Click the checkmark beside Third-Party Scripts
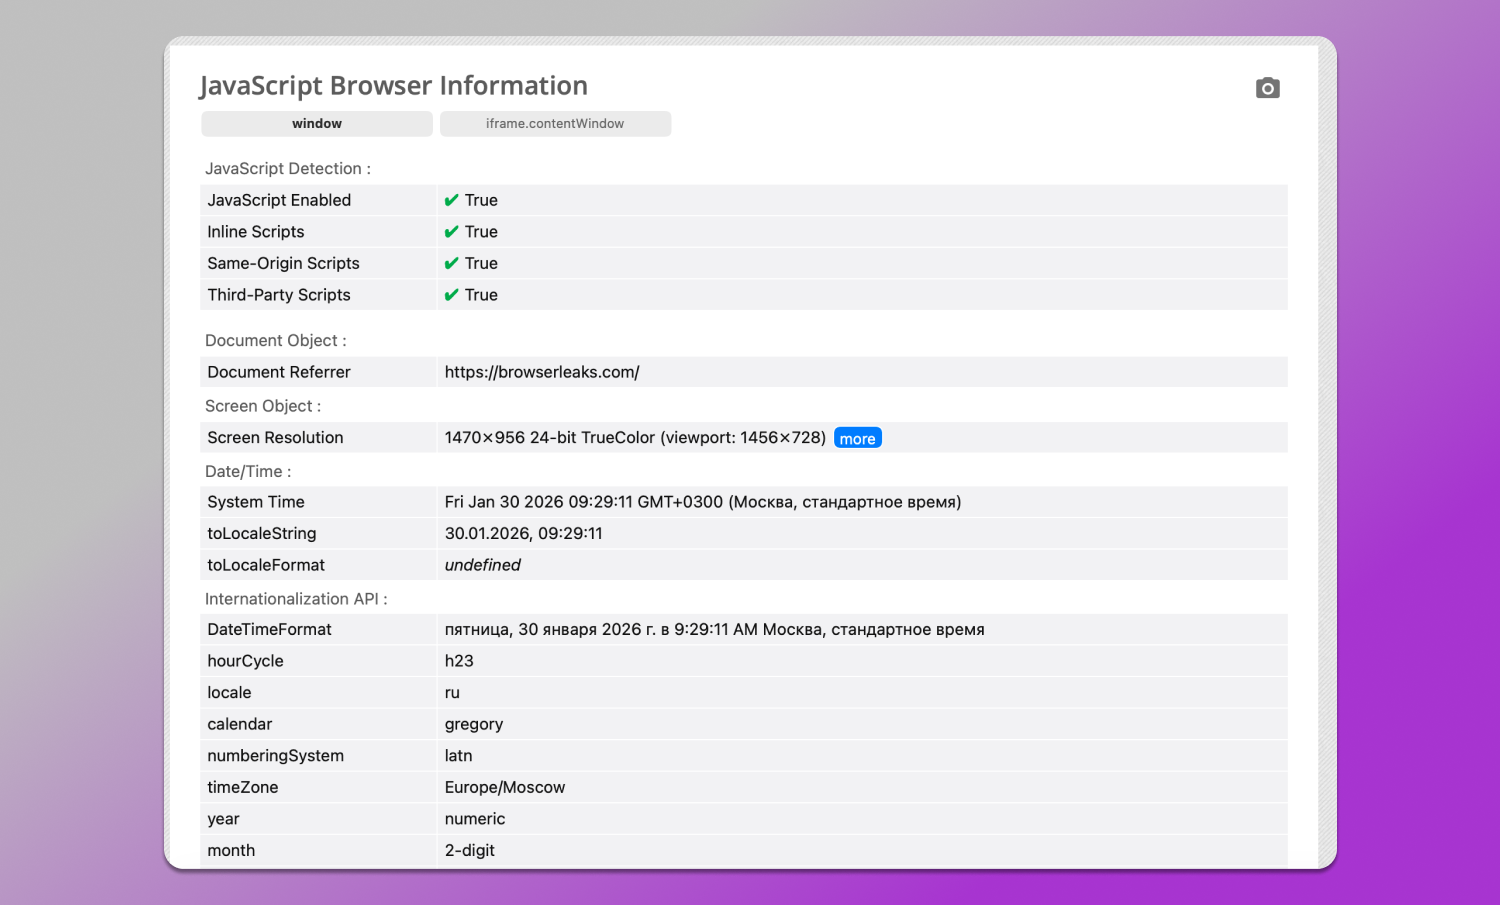Viewport: 1500px width, 905px height. click(x=451, y=294)
